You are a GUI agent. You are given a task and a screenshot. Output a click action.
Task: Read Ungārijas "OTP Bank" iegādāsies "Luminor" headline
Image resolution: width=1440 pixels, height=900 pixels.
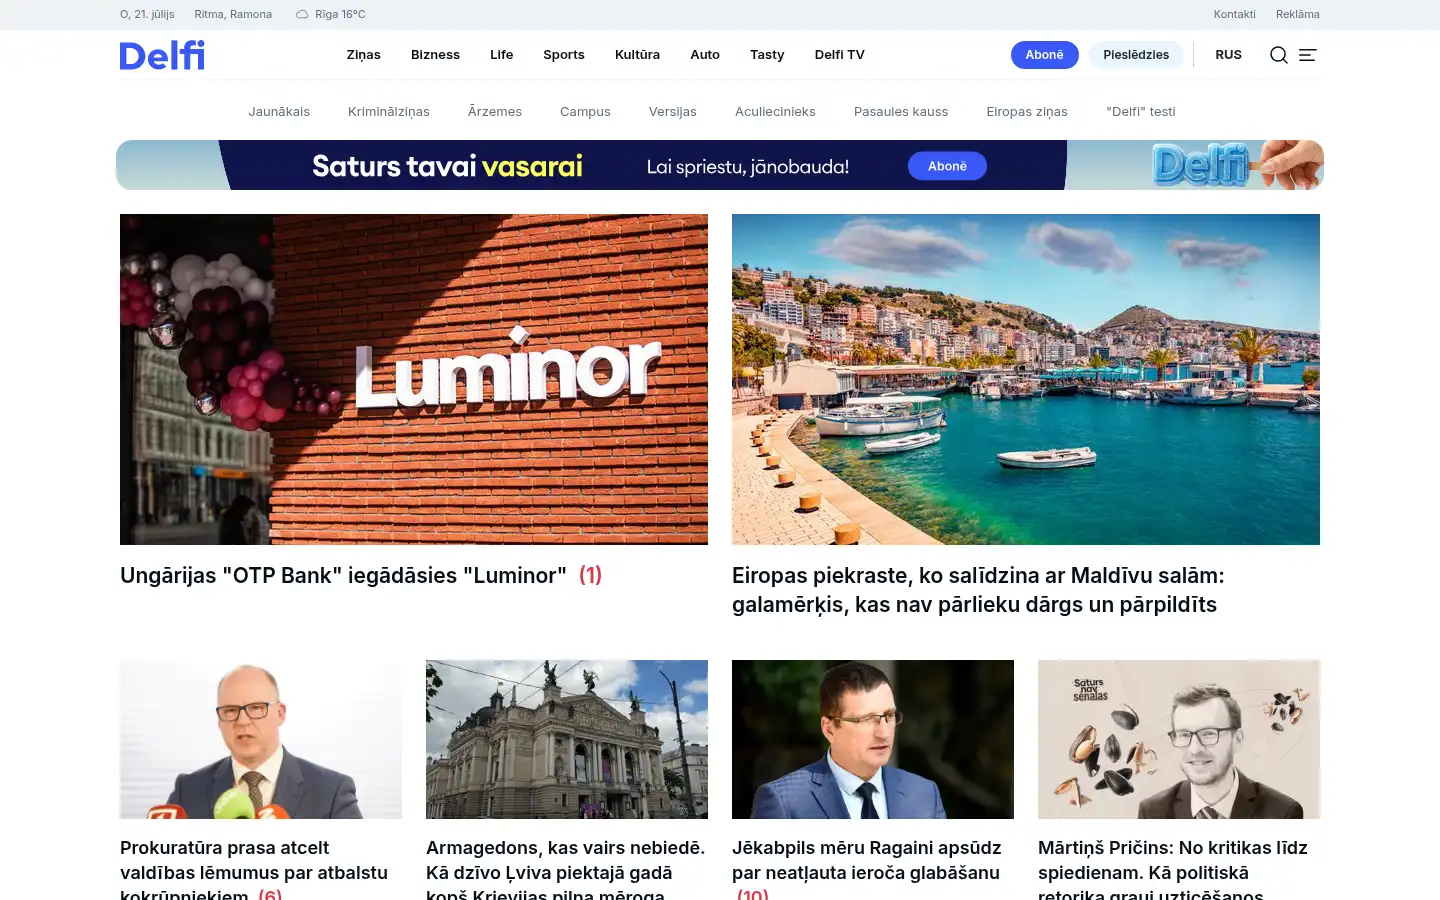tap(343, 575)
